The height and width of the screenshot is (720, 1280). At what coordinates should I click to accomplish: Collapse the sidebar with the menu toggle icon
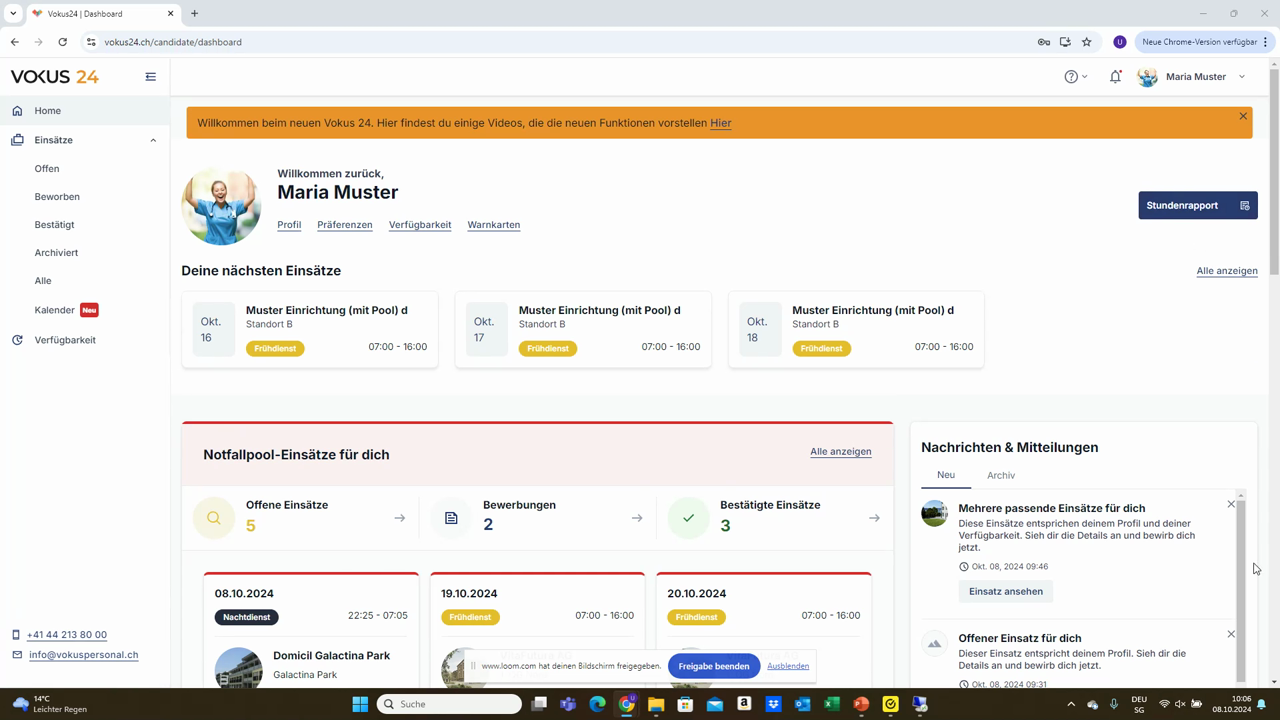point(151,77)
